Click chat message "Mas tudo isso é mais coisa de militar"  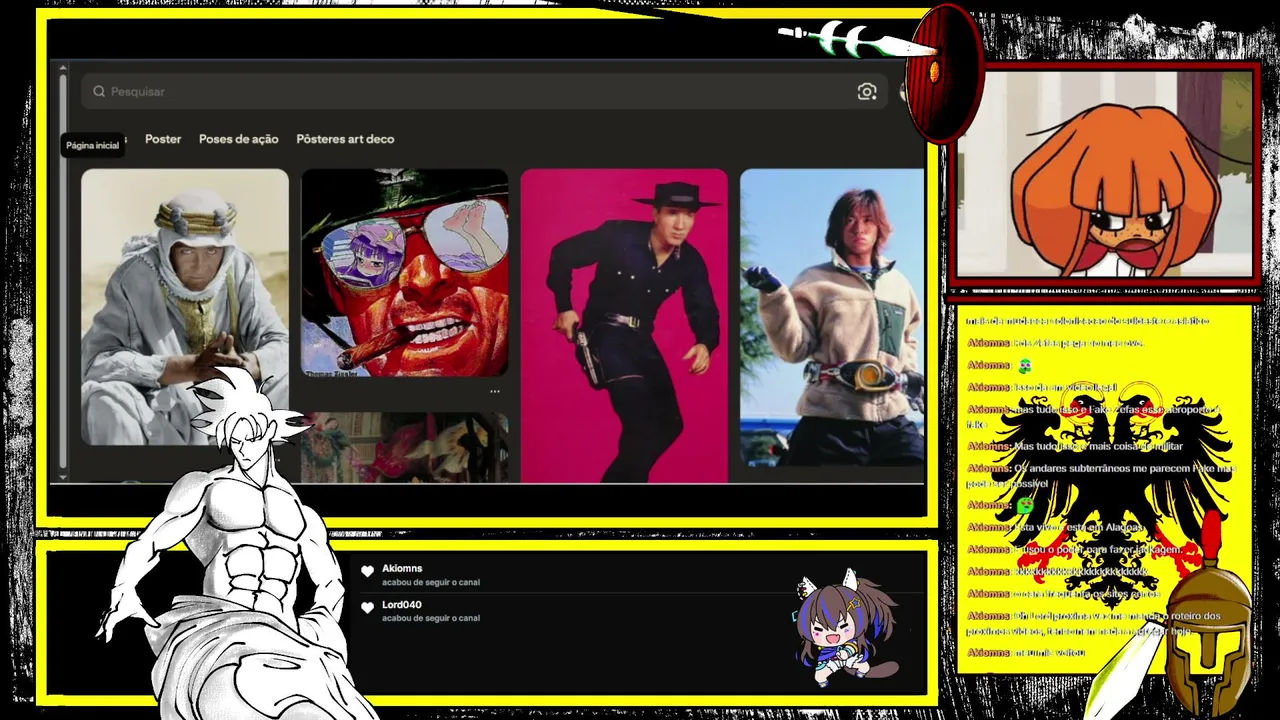click(x=1075, y=446)
